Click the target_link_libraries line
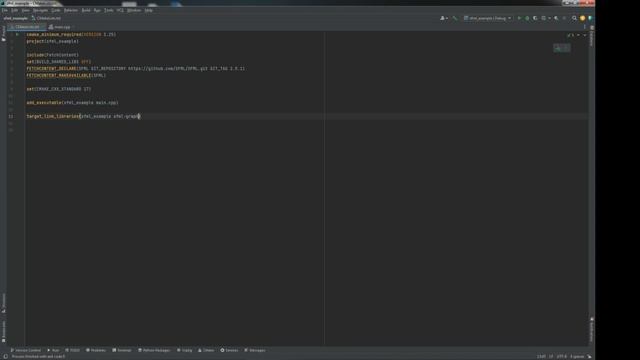The width and height of the screenshot is (640, 360). pyautogui.click(x=83, y=116)
